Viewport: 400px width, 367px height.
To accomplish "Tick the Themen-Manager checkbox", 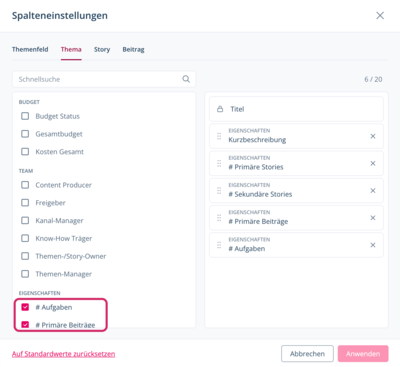I will (x=25, y=274).
